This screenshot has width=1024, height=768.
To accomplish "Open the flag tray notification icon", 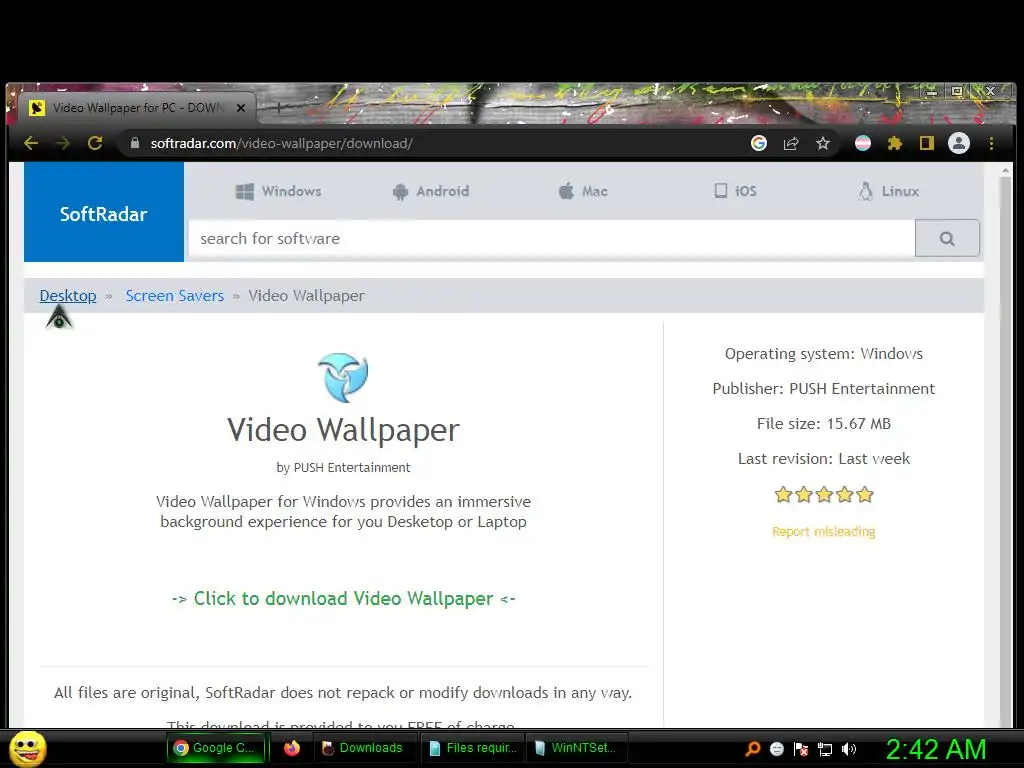I will pyautogui.click(x=801, y=748).
